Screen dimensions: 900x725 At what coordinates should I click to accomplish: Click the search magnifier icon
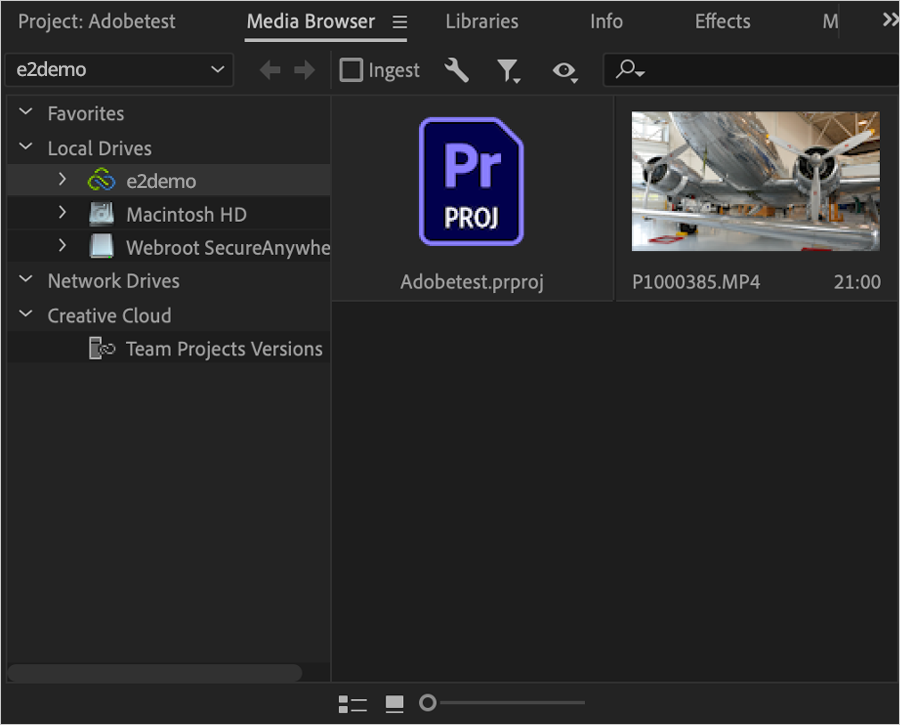pos(630,69)
